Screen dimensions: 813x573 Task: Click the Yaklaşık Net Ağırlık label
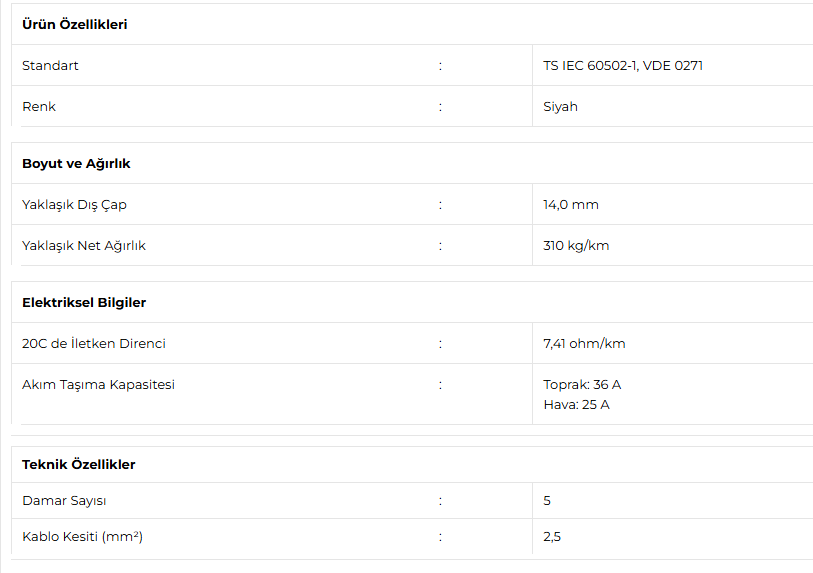[x=84, y=245]
